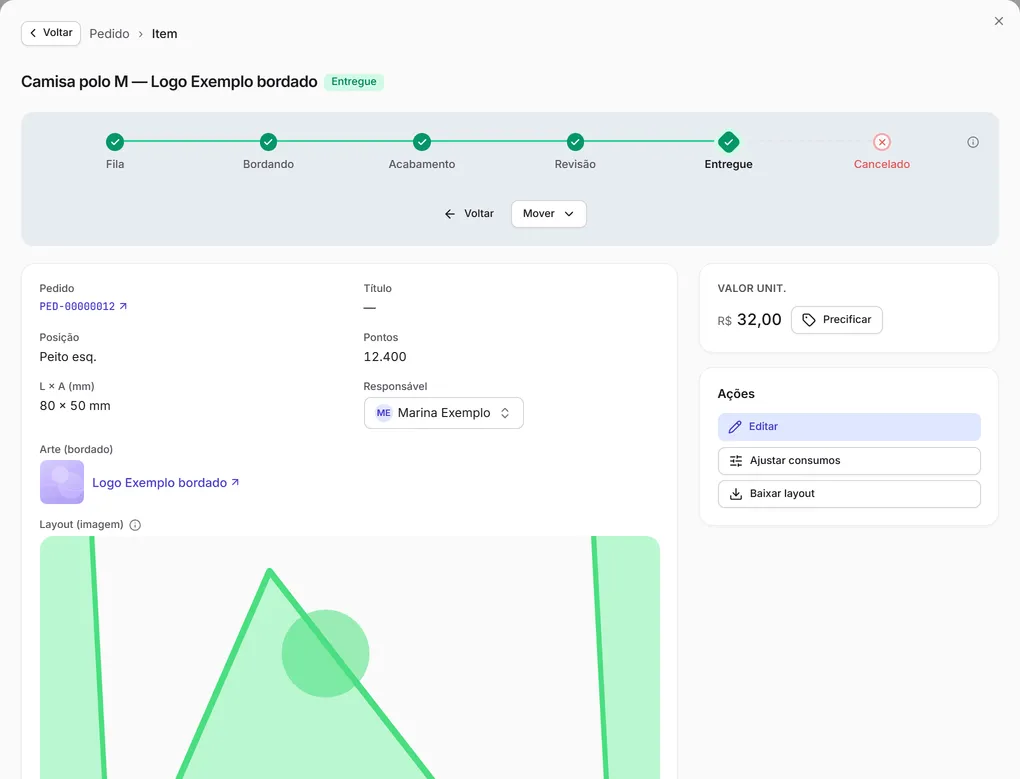Open the PED-00000012 order link
This screenshot has height=779, width=1020.
(x=83, y=306)
